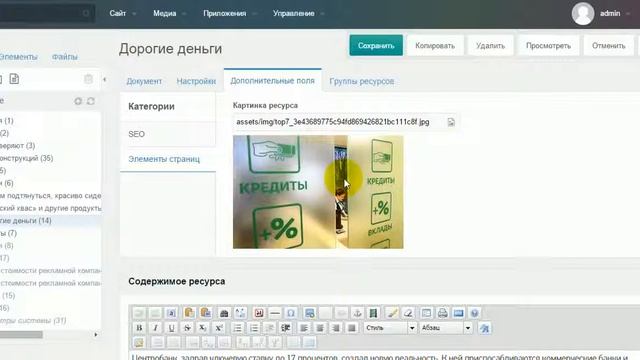Viewport: 640px width, 360px height.
Task: Click the tree horizontal scrollbar right arrow
Action: [96, 335]
